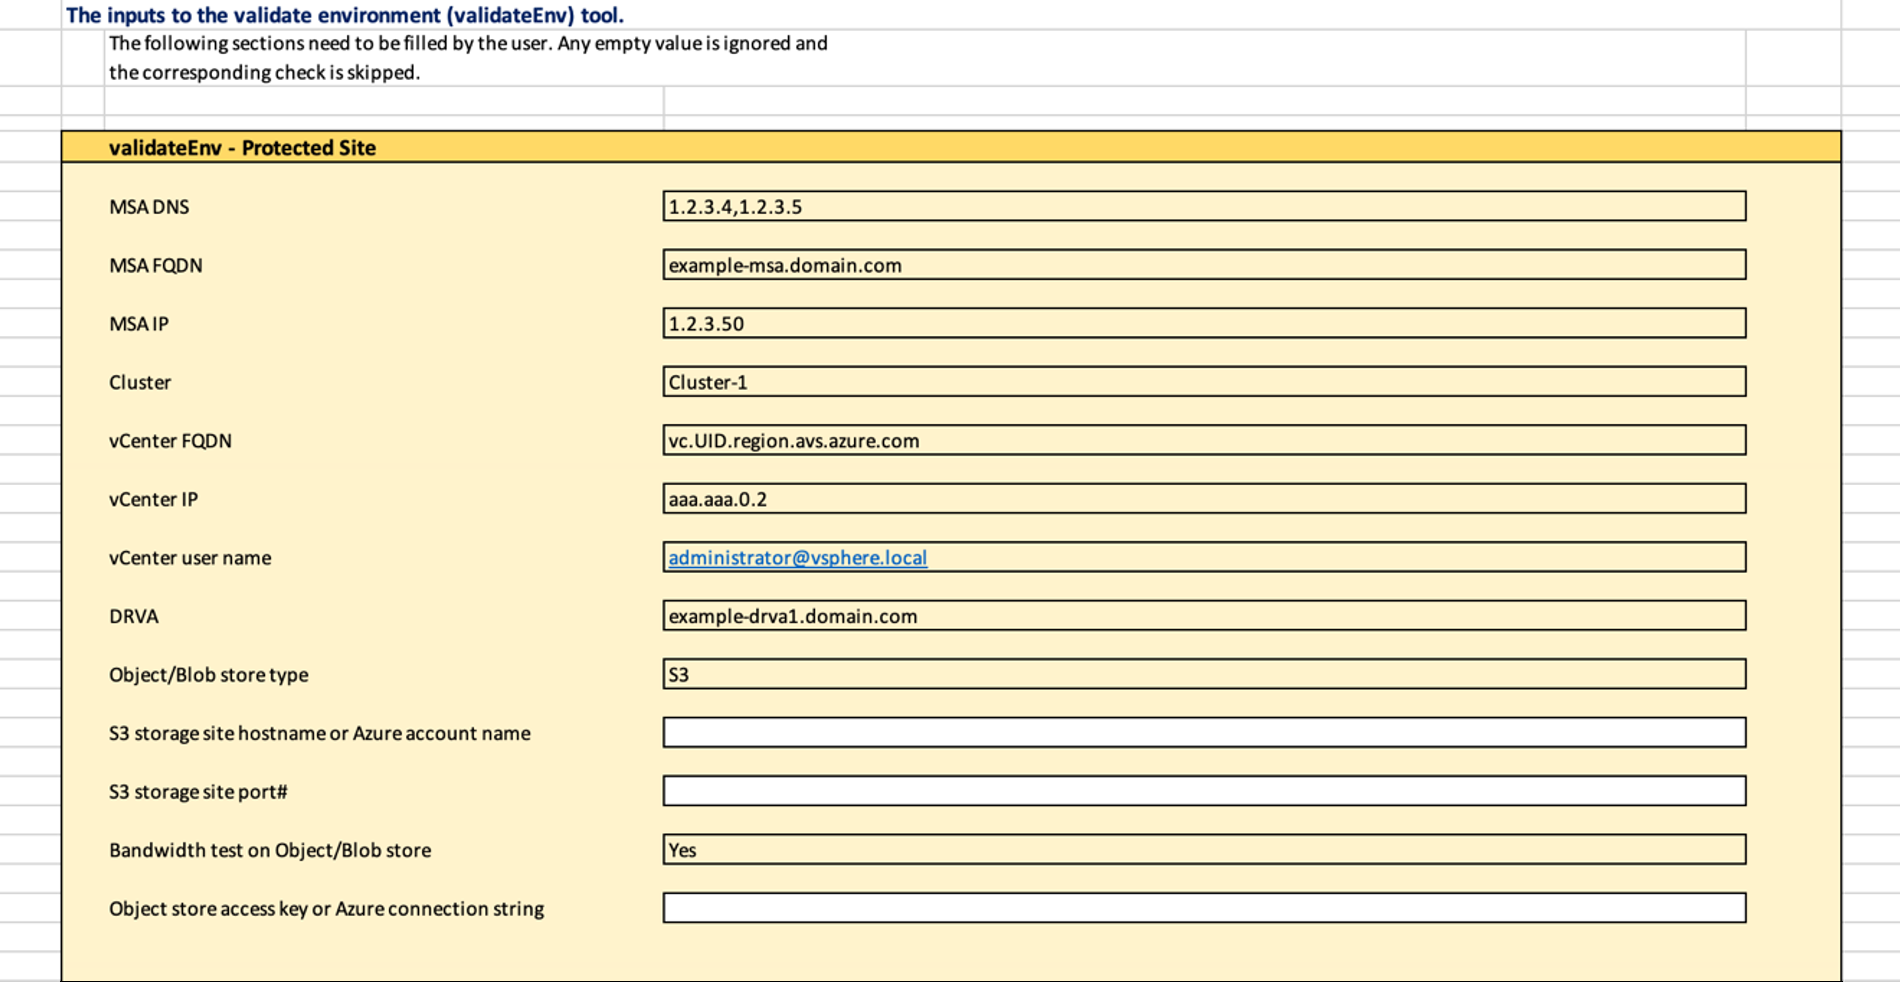The image size is (1900, 982).
Task: Select the Object/Blob store type field
Action: (1203, 675)
